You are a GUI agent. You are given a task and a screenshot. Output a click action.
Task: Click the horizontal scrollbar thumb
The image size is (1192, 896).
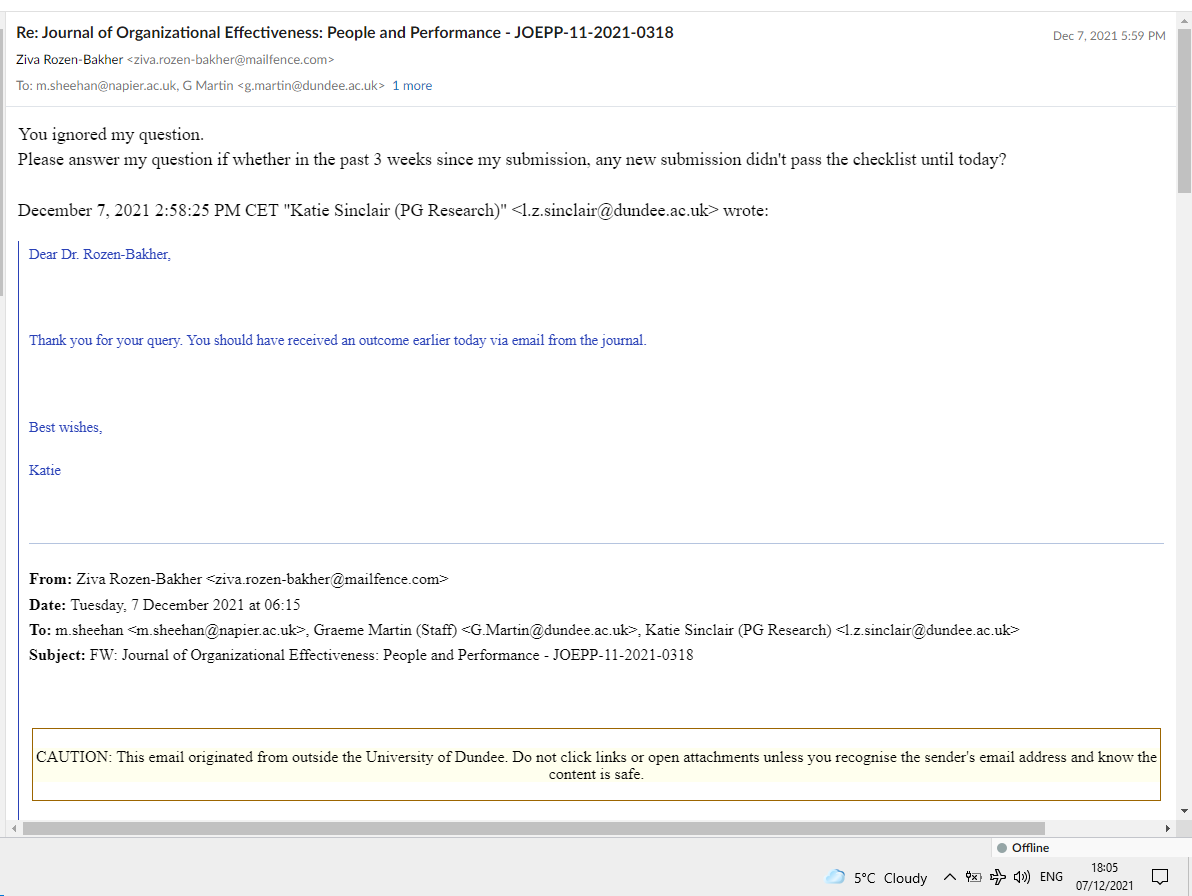tap(534, 828)
